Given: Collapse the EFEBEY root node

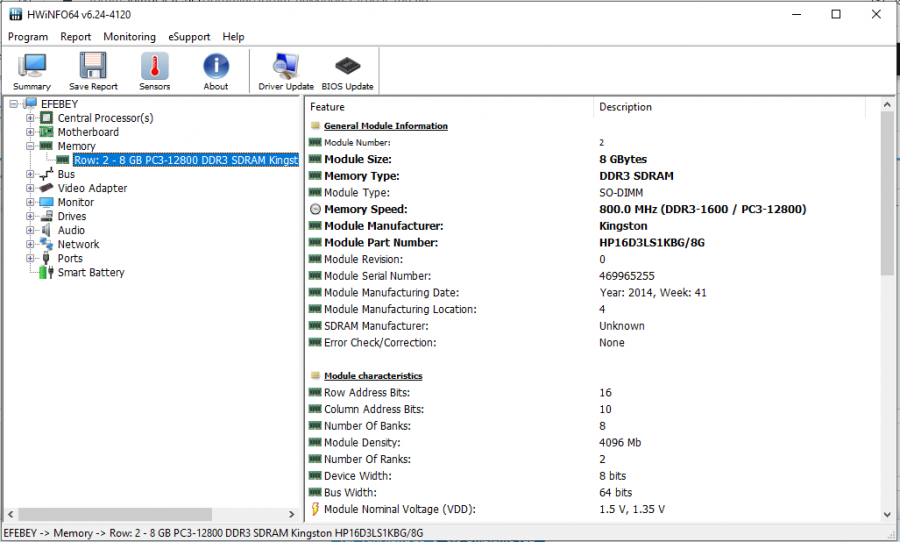Looking at the screenshot, I should 14,104.
